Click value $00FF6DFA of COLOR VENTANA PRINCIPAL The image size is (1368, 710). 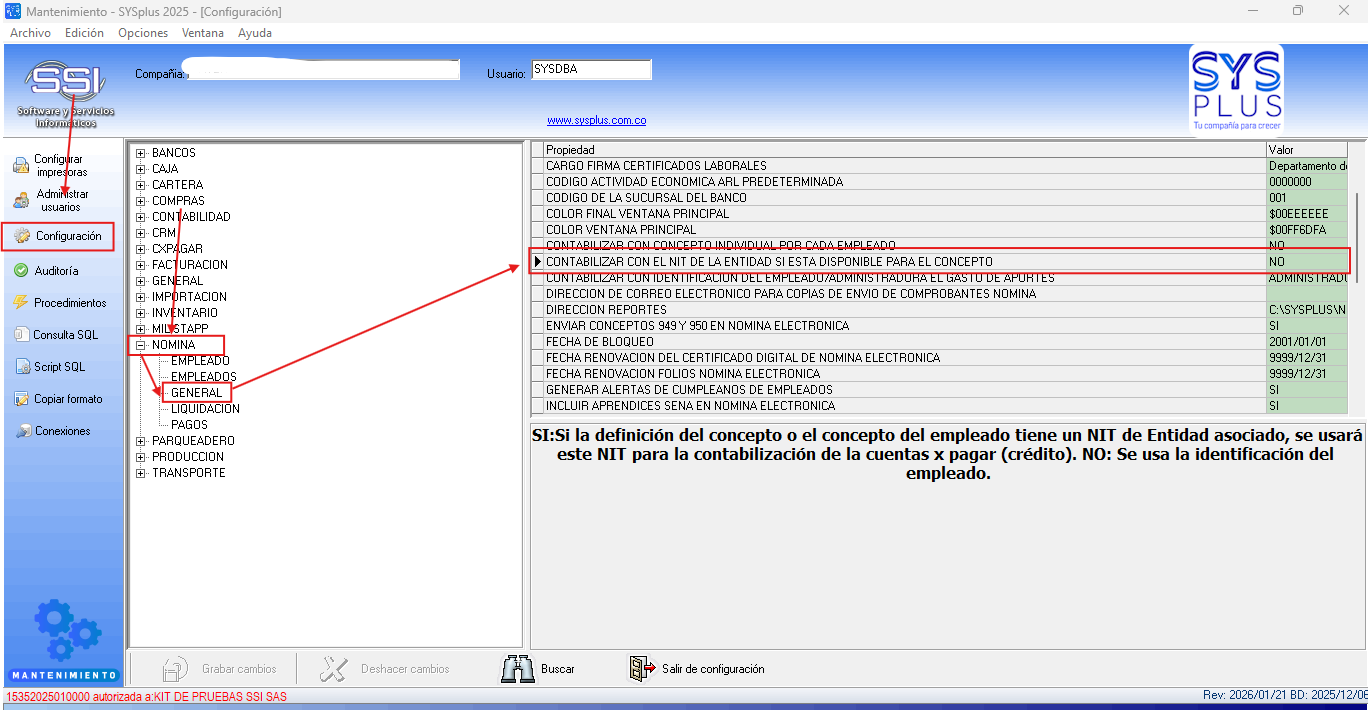point(1307,230)
